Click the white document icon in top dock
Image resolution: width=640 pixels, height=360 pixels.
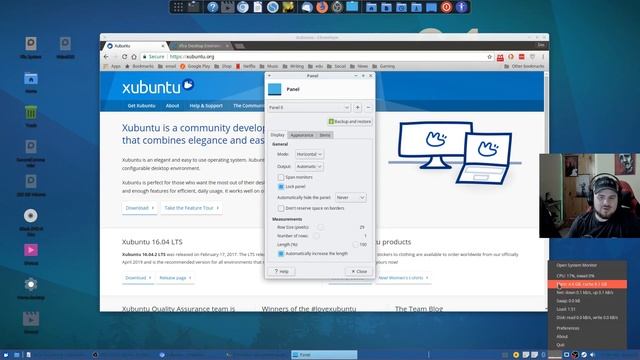[x=258, y=7]
